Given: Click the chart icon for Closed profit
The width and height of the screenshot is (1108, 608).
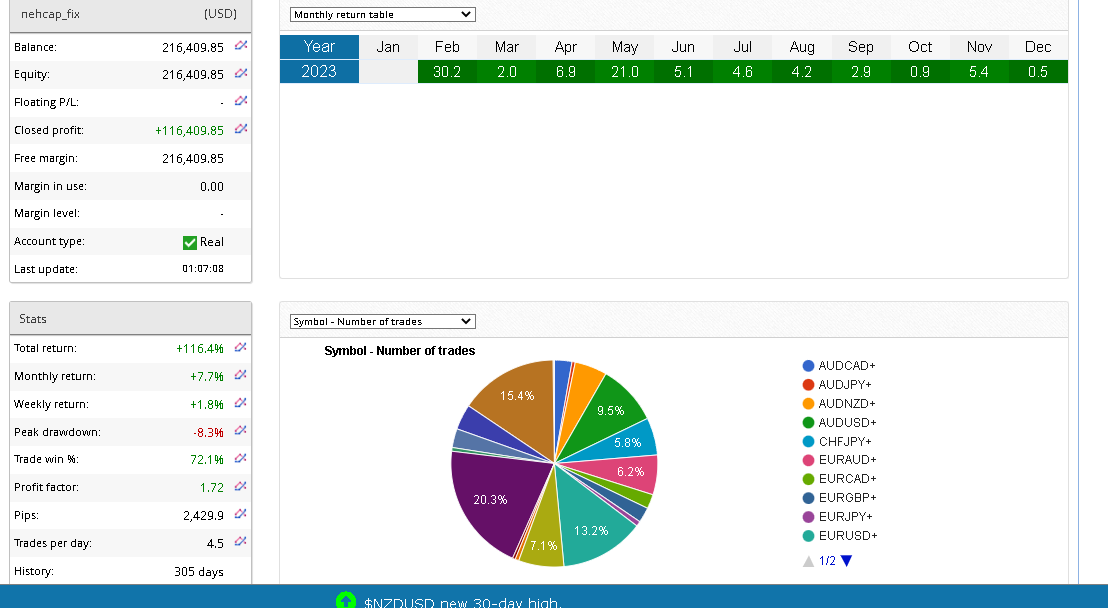Looking at the screenshot, I should [241, 129].
